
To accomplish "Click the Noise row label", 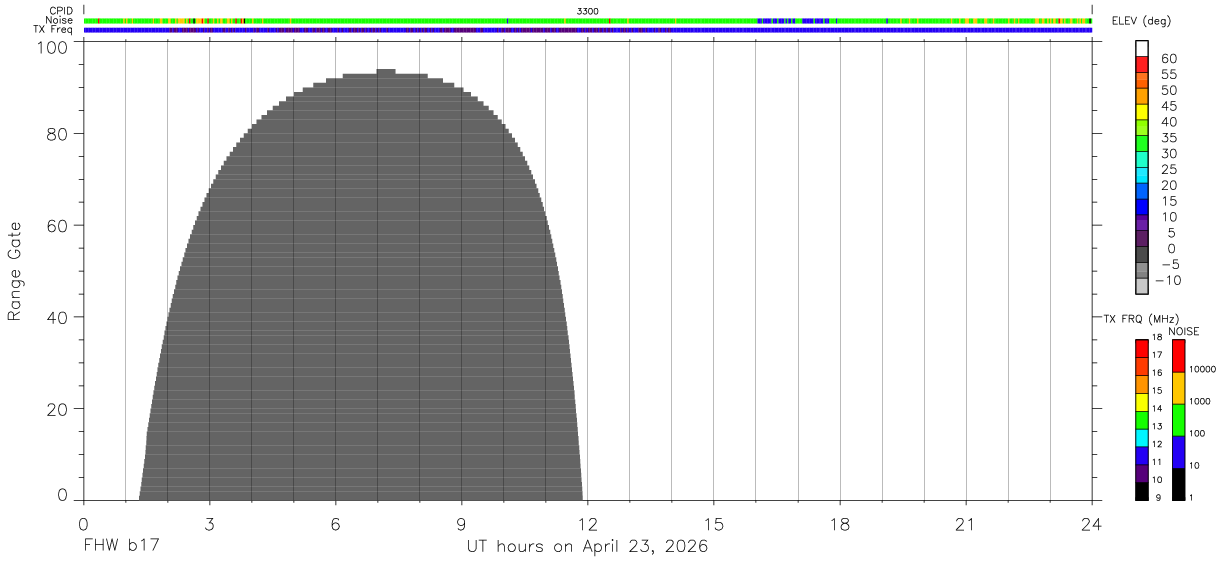I will (60, 20).
